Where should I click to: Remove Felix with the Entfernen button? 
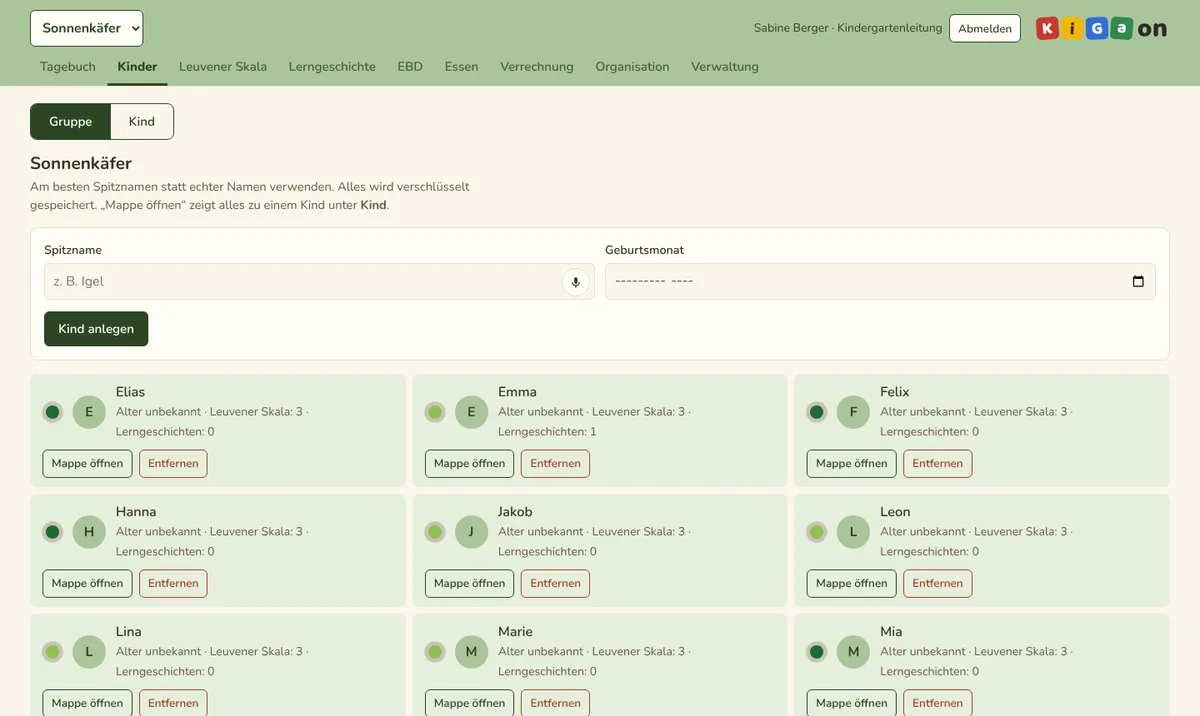[938, 464]
